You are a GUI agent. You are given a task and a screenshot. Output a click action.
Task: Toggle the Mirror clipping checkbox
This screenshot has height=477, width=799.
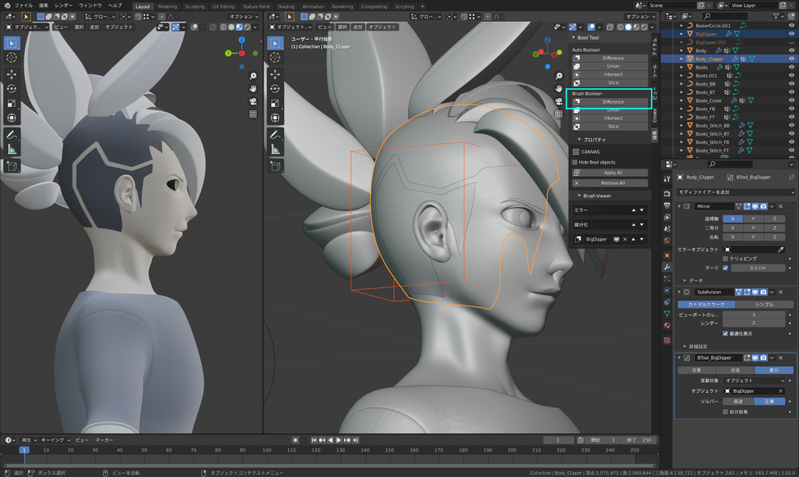pos(727,258)
